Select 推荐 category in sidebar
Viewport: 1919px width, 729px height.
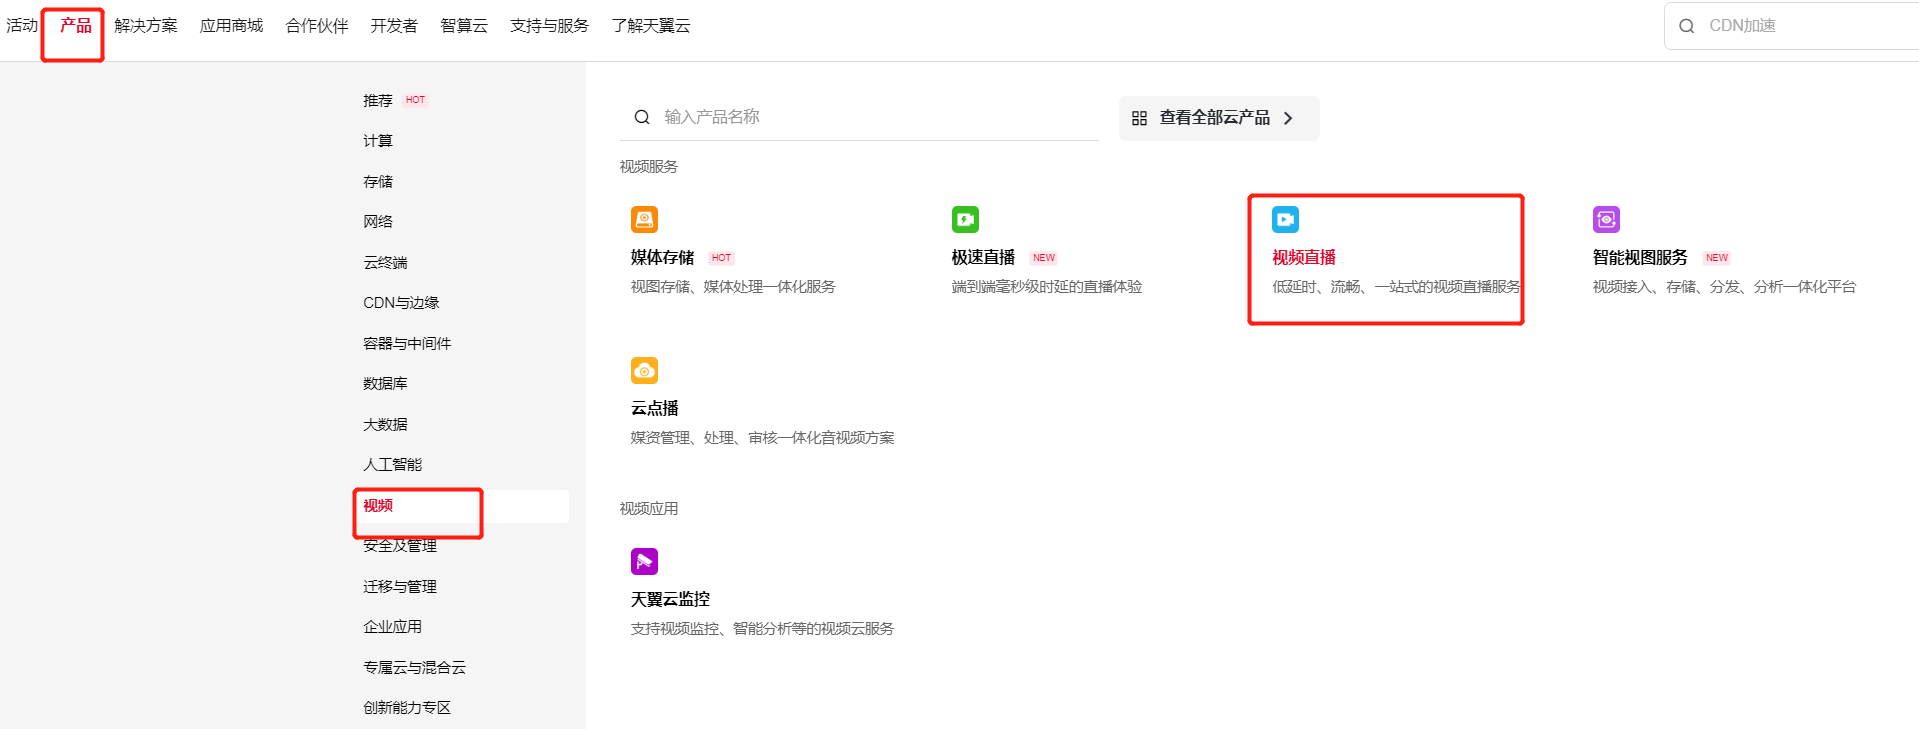(x=378, y=101)
